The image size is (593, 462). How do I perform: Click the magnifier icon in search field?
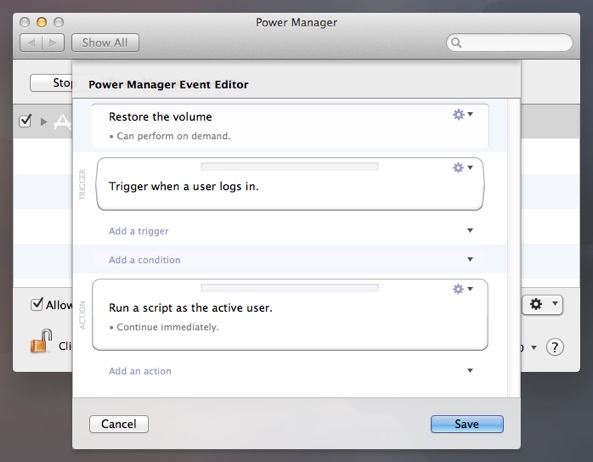coord(456,43)
